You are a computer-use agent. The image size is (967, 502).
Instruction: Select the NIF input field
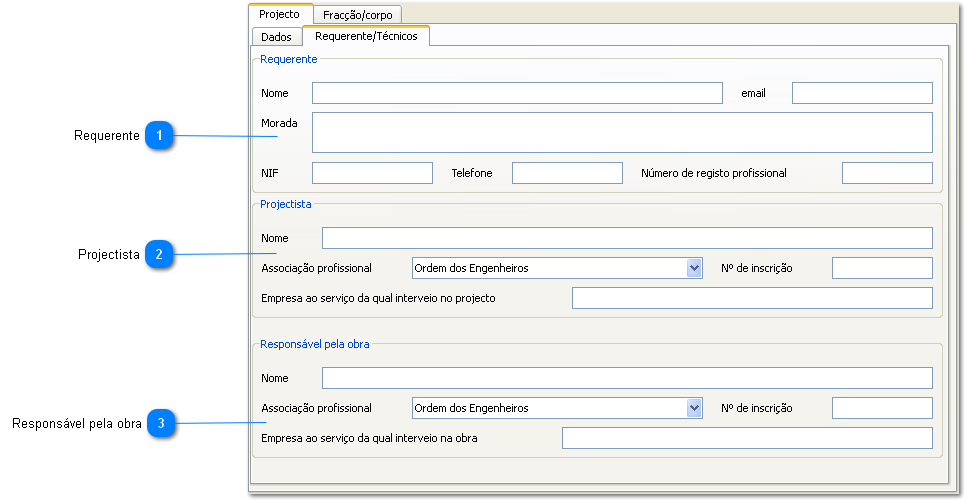372,173
